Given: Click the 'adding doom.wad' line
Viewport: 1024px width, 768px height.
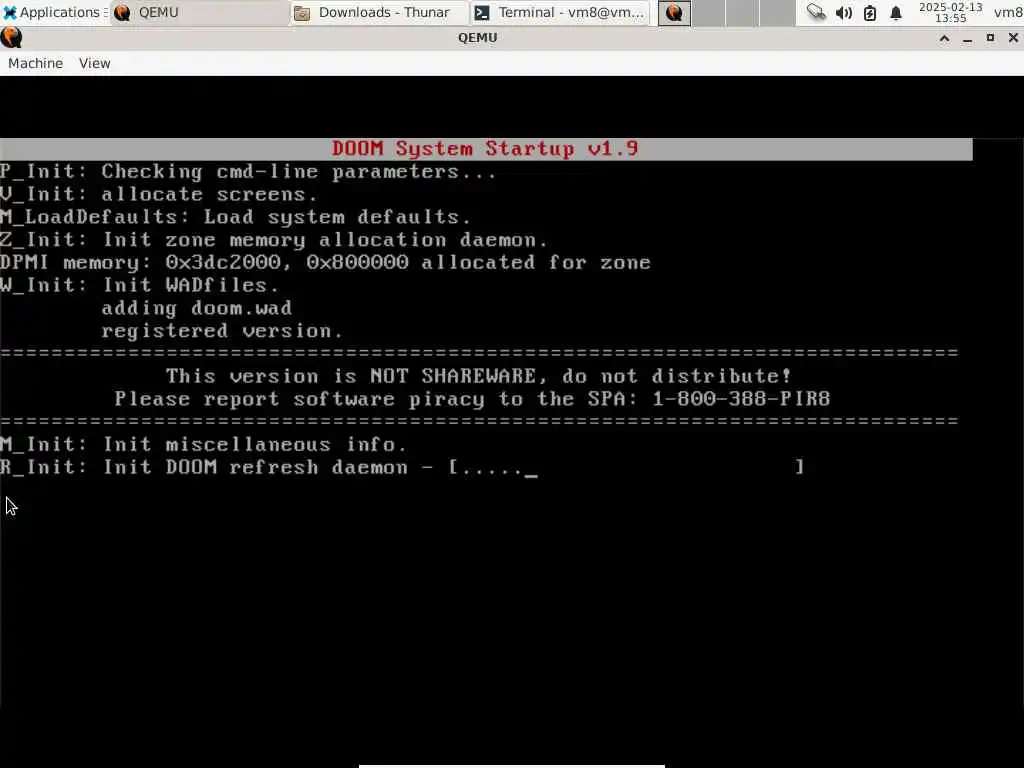Looking at the screenshot, I should (x=197, y=308).
